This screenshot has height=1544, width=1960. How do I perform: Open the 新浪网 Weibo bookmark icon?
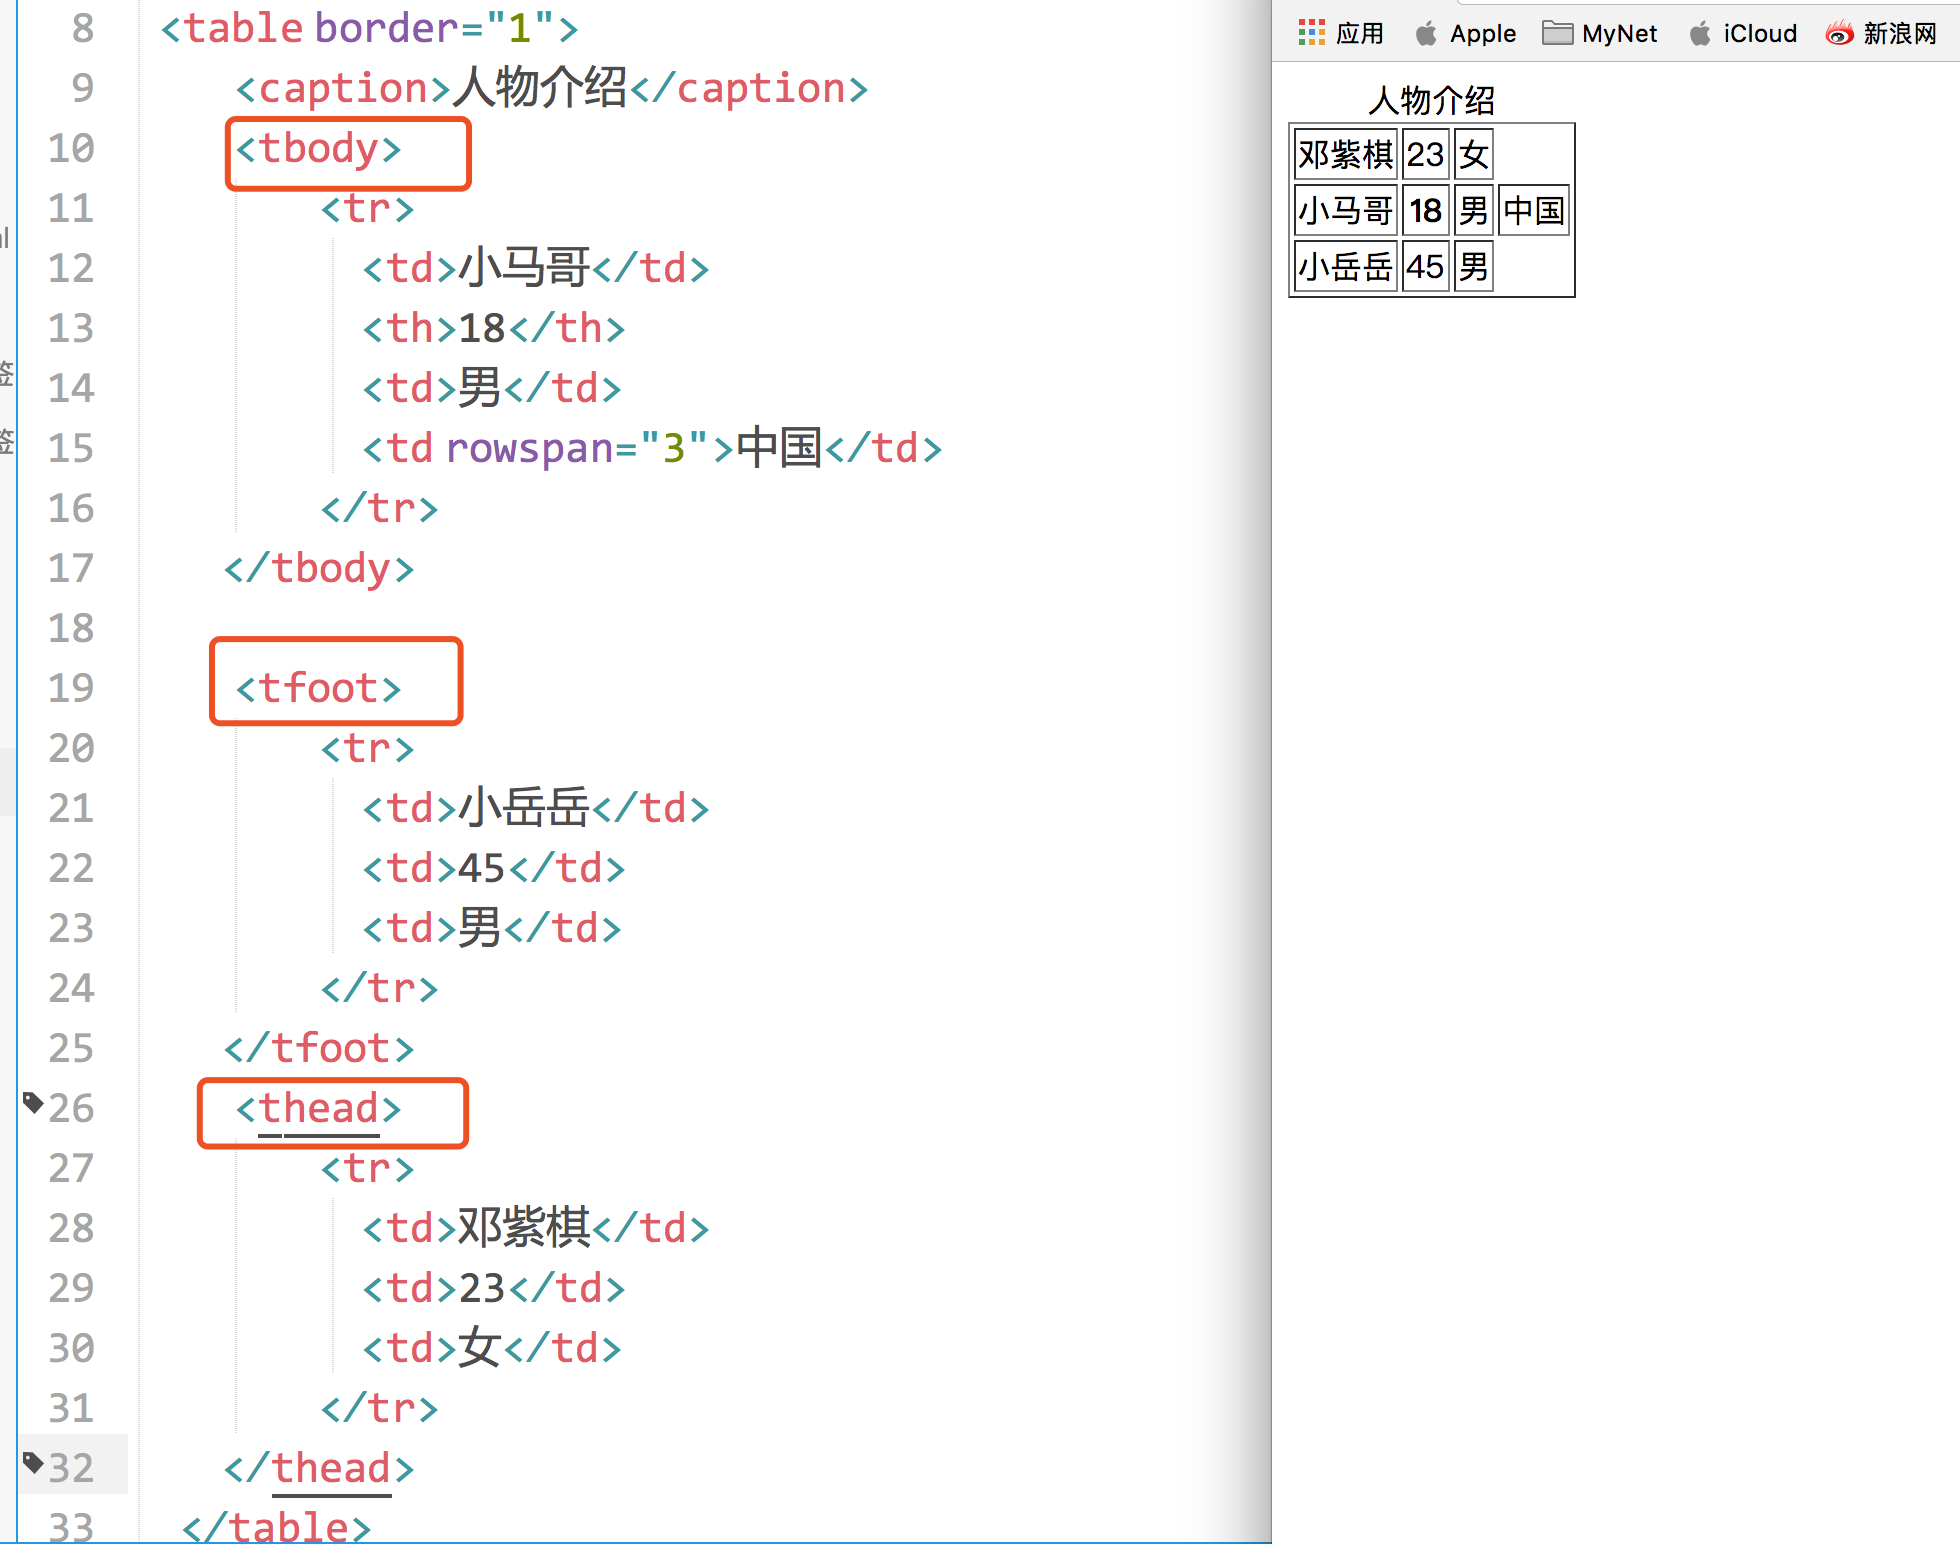pyautogui.click(x=1839, y=34)
